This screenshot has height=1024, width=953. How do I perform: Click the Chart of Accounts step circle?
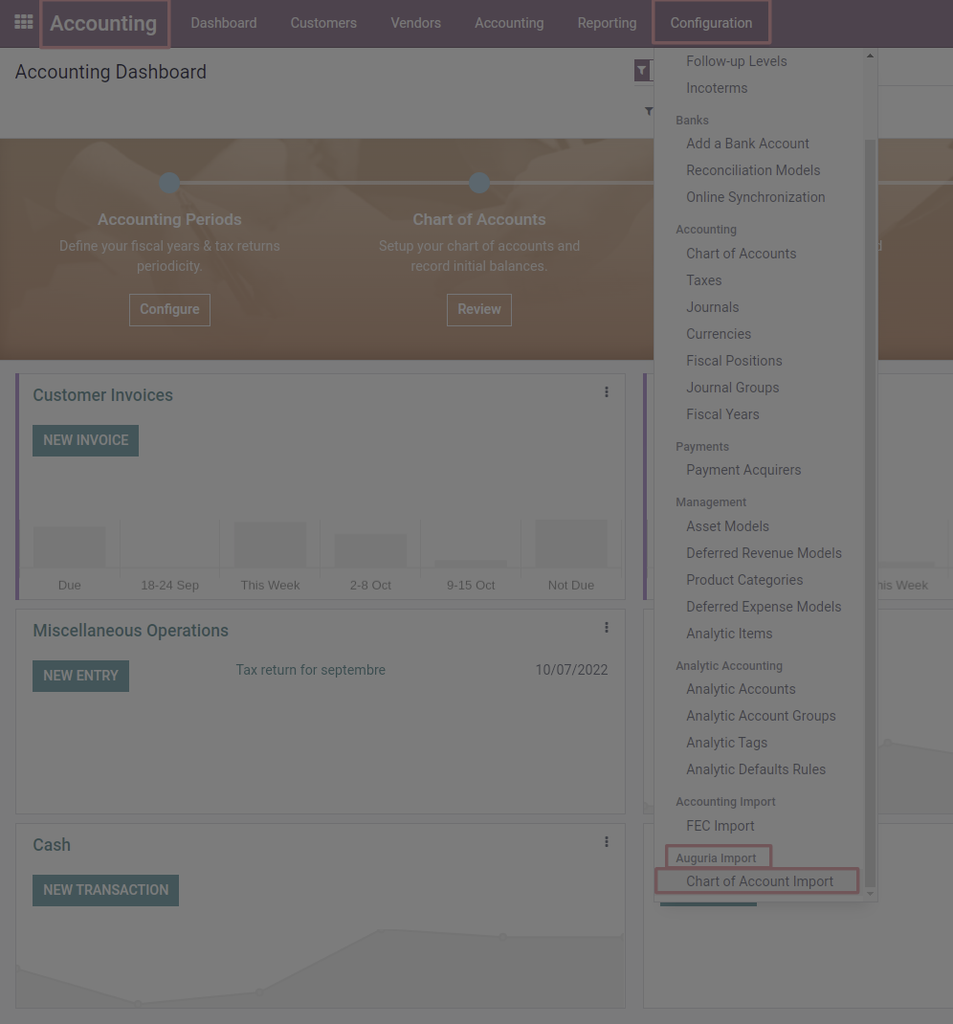[479, 183]
